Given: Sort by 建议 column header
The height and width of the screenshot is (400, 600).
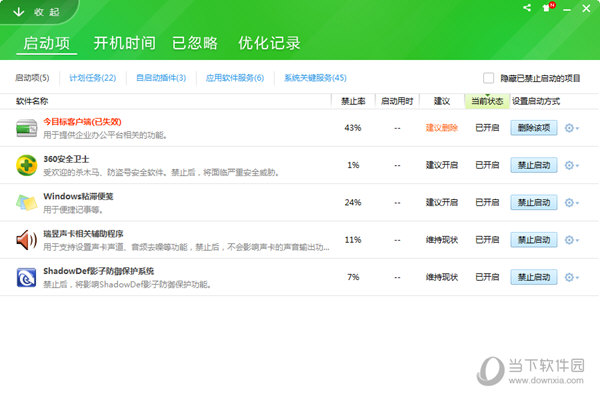Looking at the screenshot, I should pos(442,101).
